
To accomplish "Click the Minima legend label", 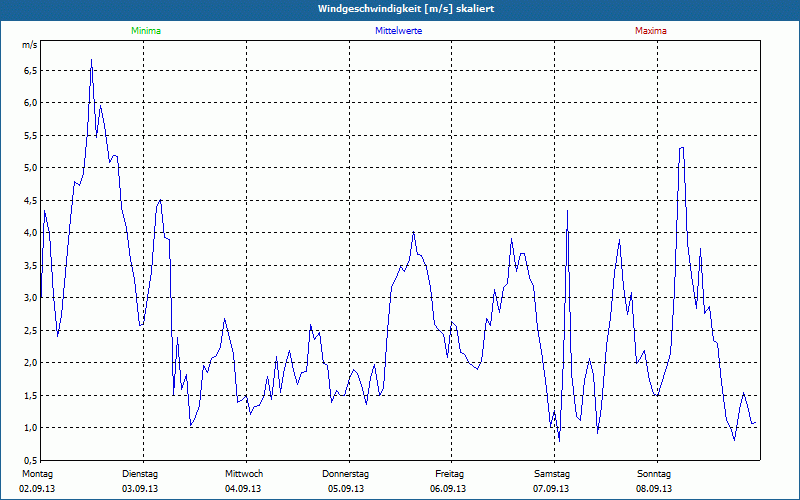I will [146, 31].
